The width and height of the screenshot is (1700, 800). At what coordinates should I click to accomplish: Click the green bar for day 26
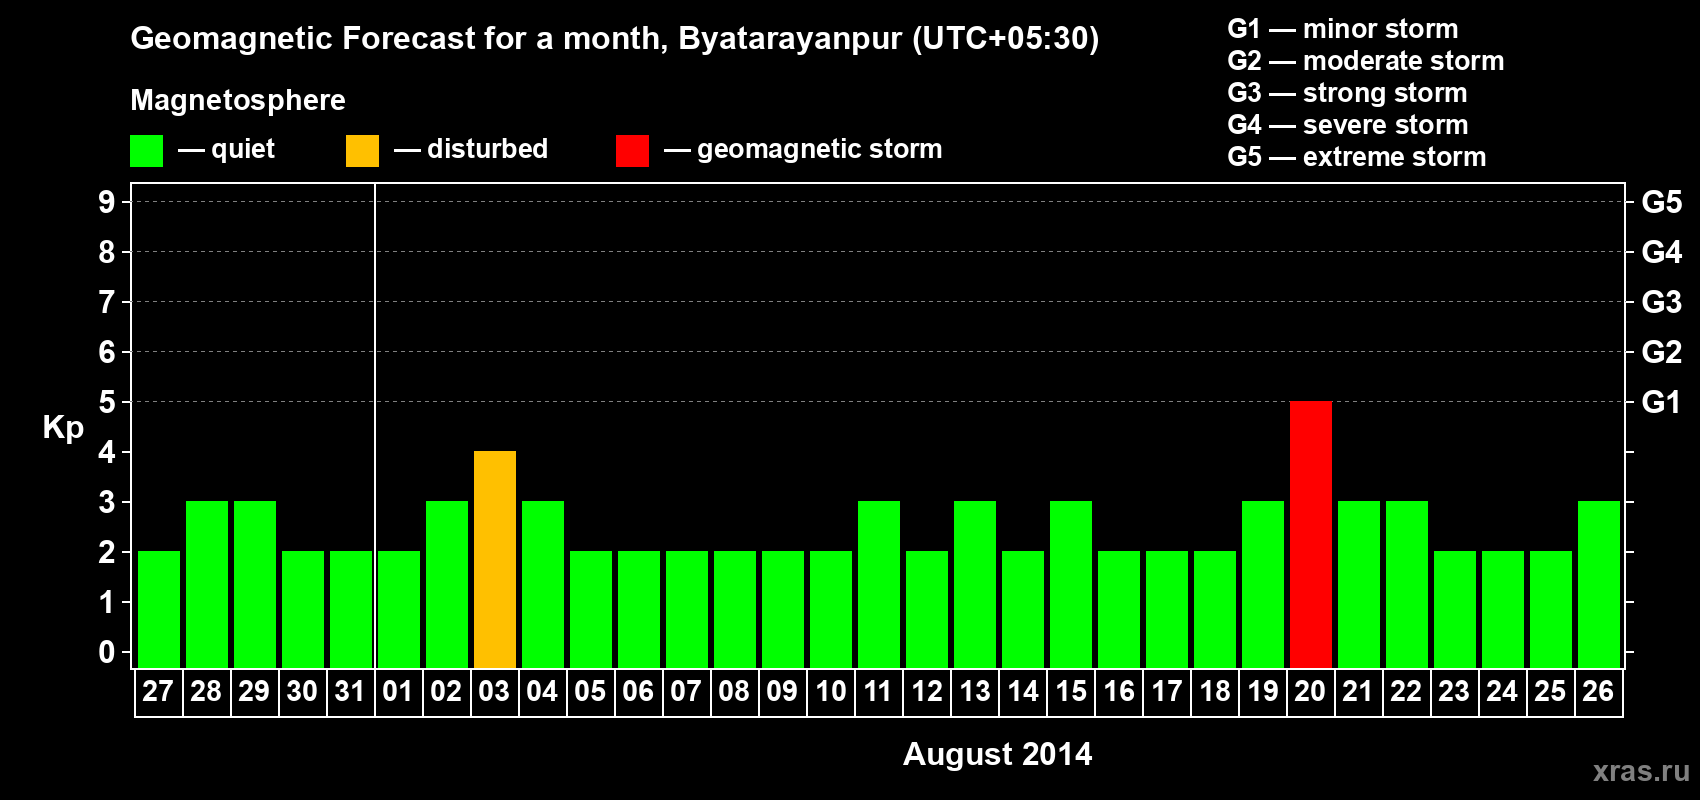pos(1599,584)
